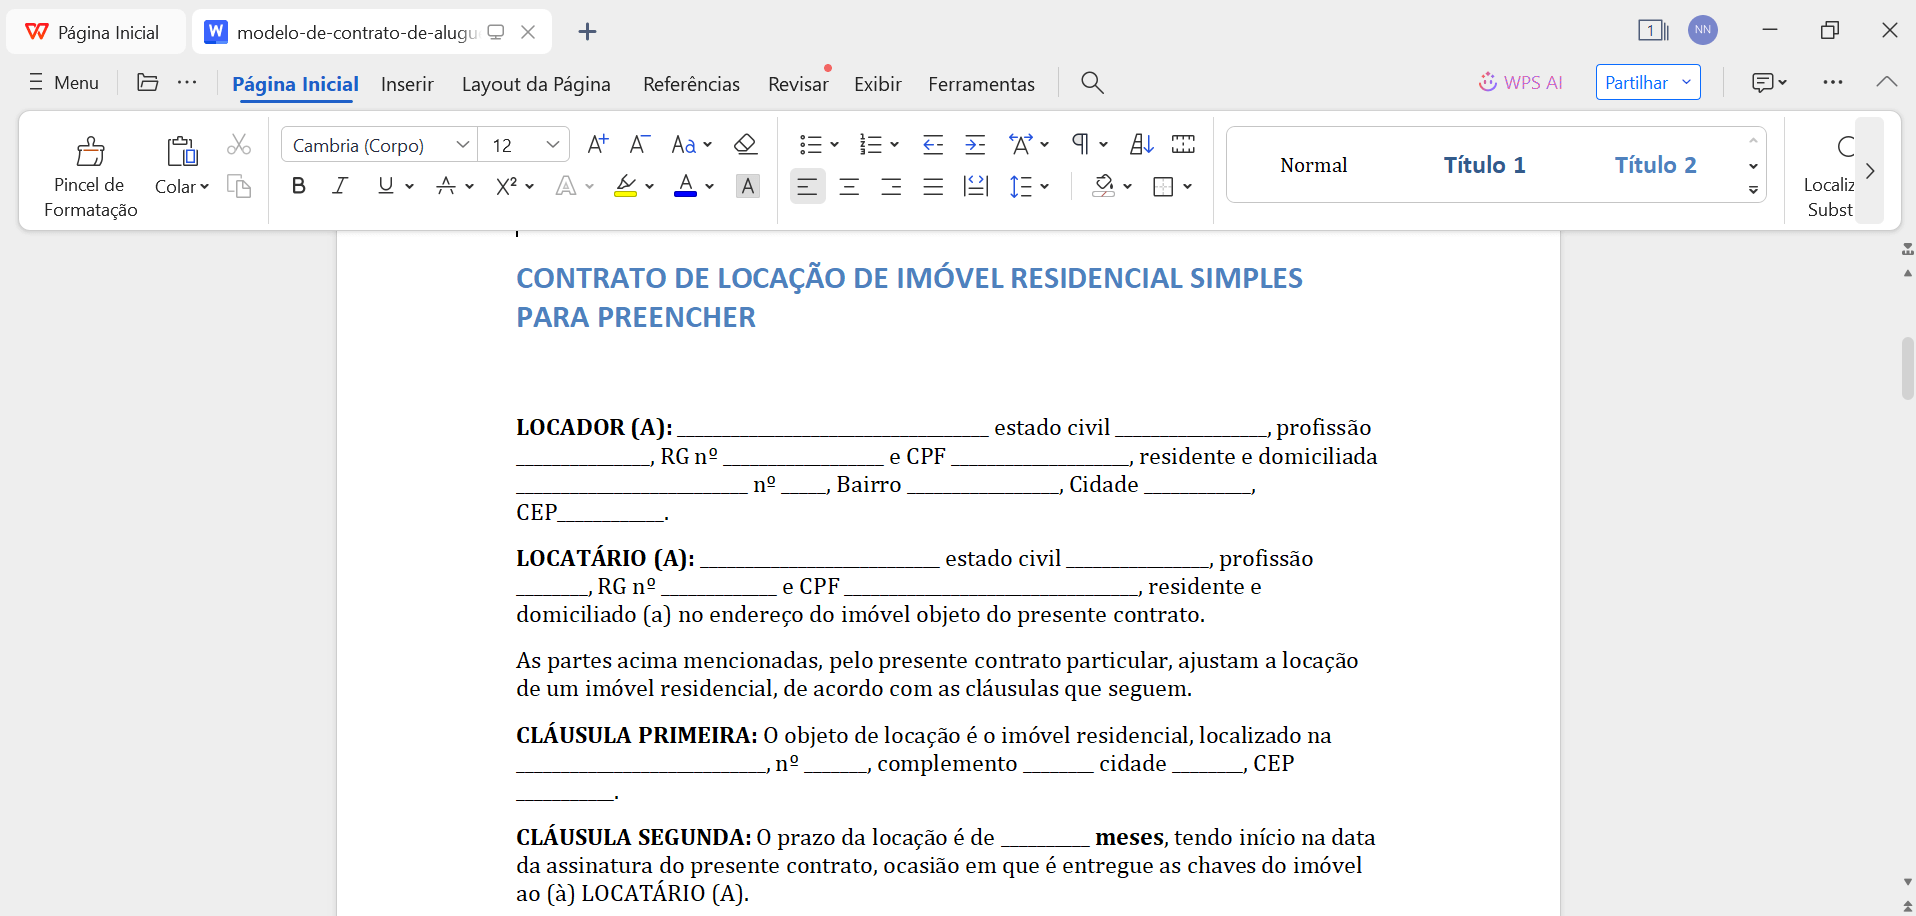Toggle italic formatting
Screen dimensions: 1916x916
pos(340,185)
